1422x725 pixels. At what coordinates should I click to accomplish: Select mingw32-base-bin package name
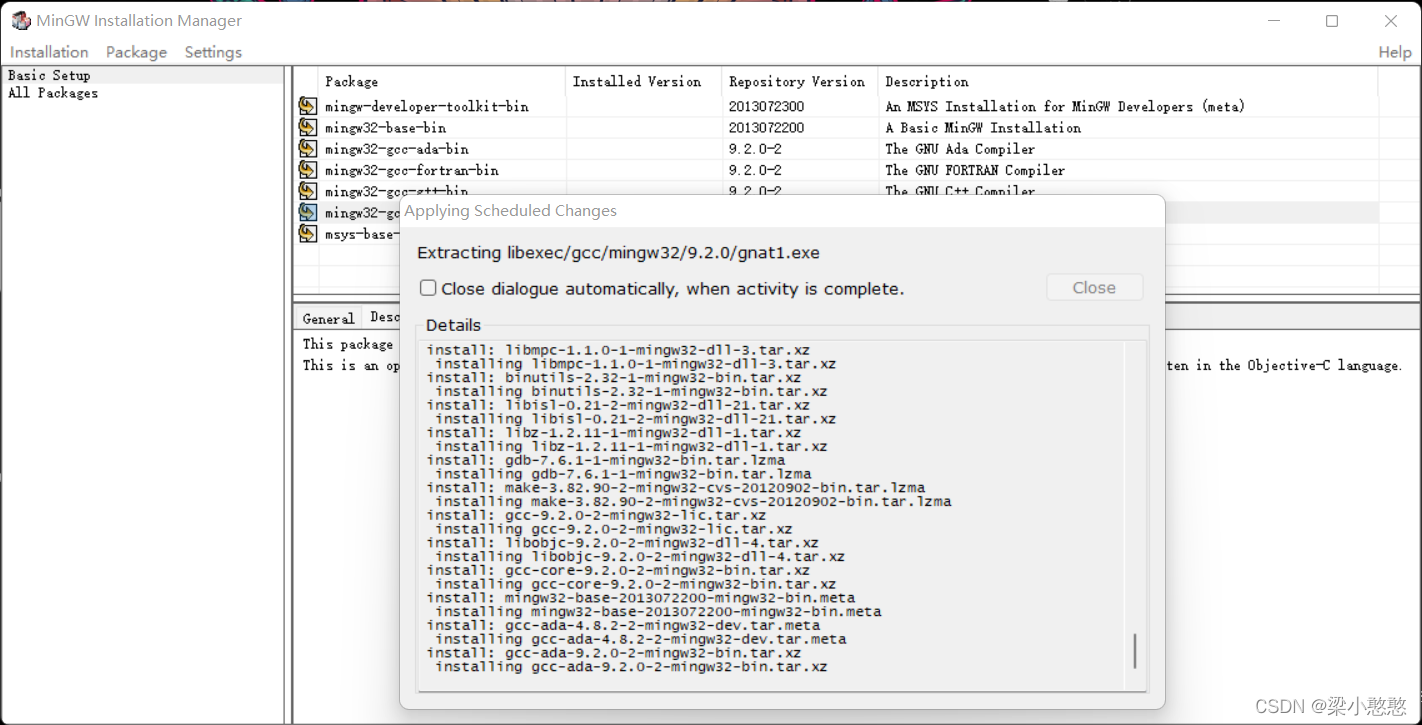pyautogui.click(x=385, y=127)
